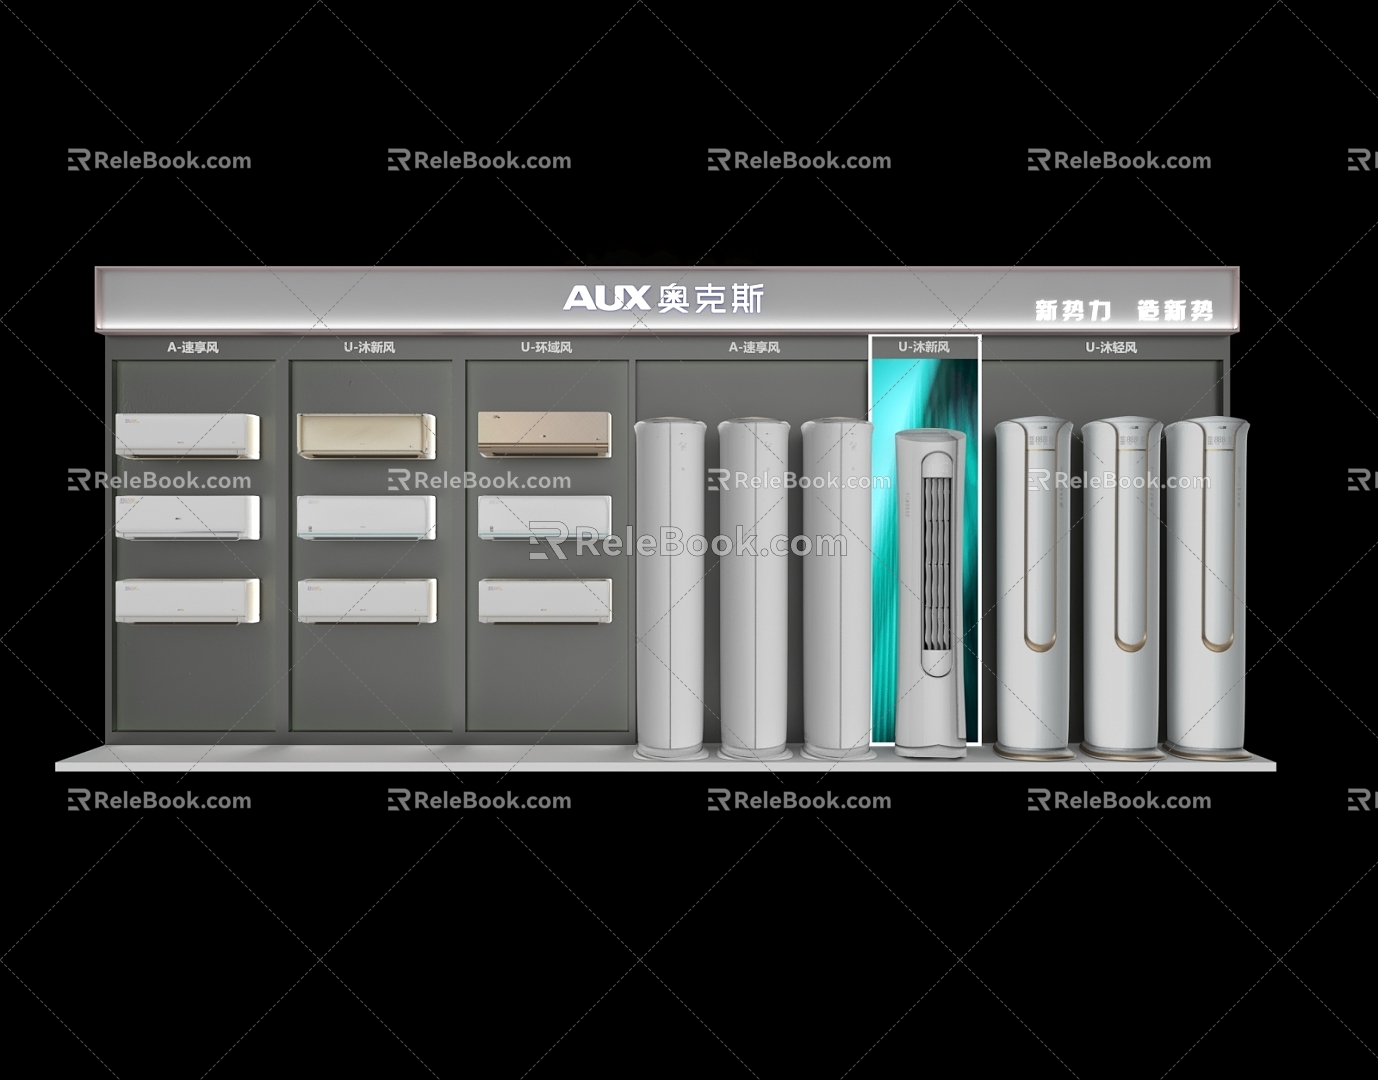Pick the bottom white wall unit under U-环域风
1378x1080 pixels.
tap(544, 601)
